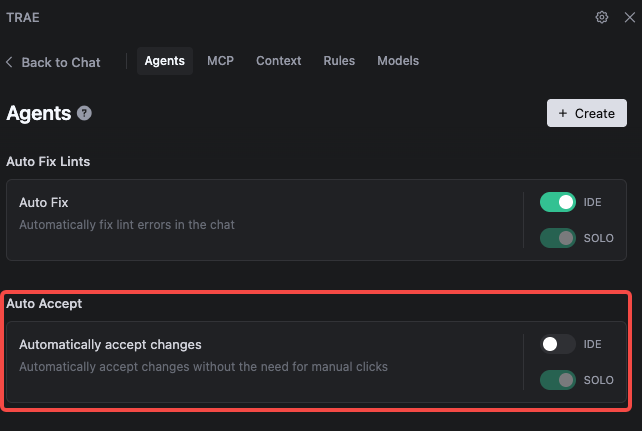
Task: Click the help icon beside Agents heading
Action: (x=85, y=113)
